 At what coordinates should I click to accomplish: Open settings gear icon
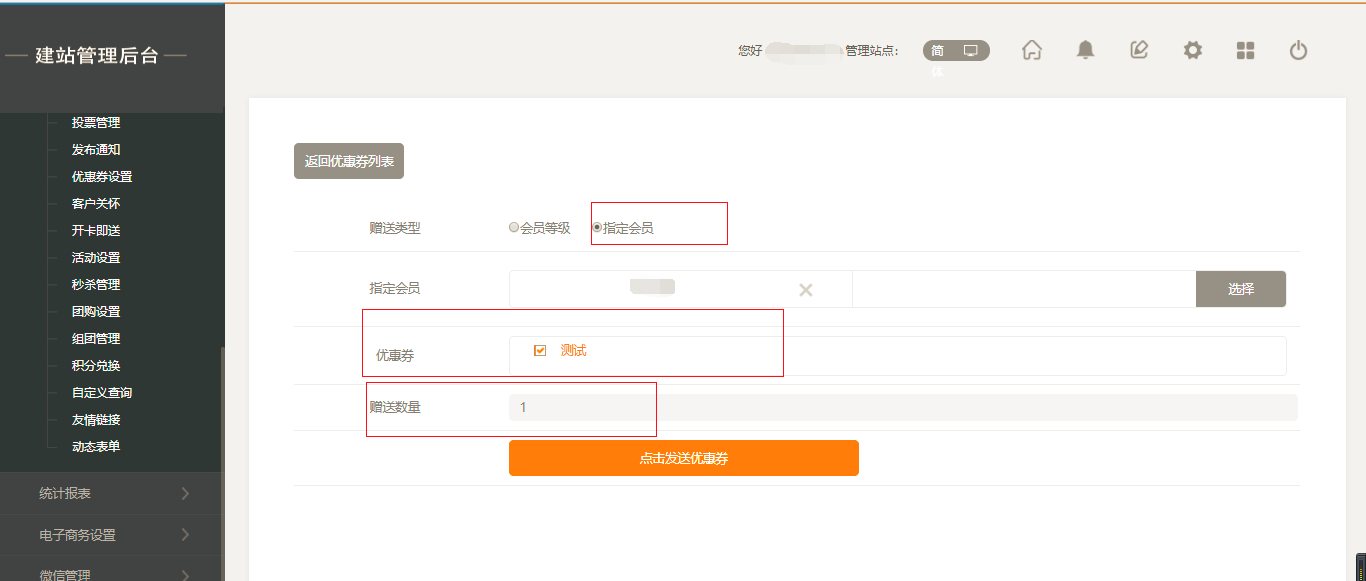point(1192,50)
